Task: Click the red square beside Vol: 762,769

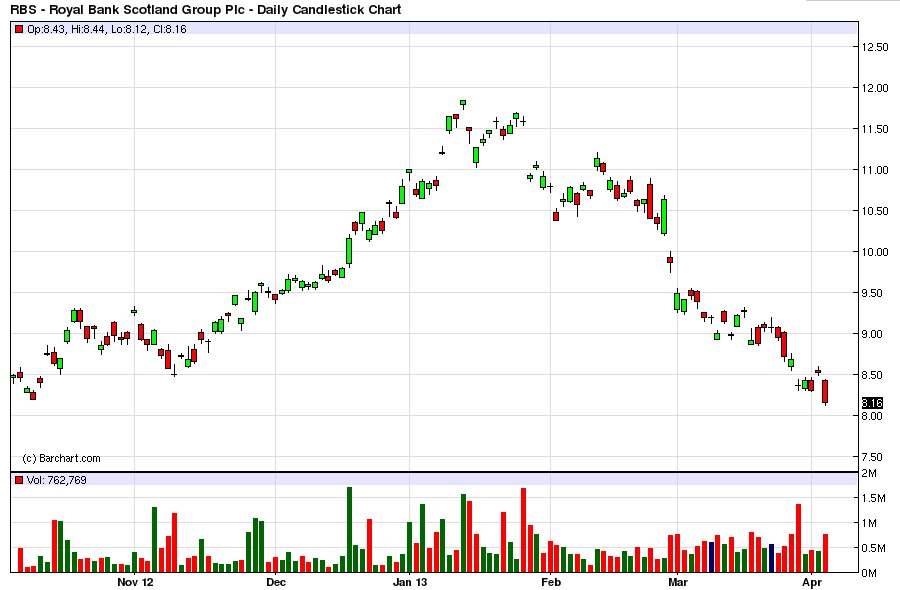Action: click(x=19, y=482)
